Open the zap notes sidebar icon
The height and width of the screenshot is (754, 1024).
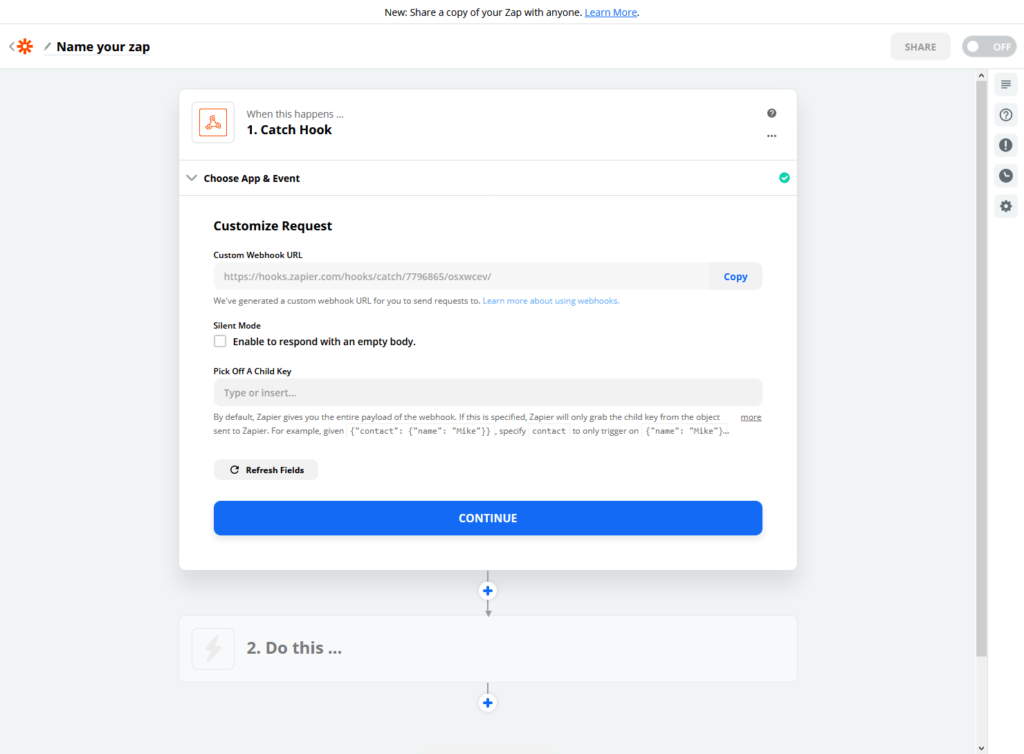1006,84
